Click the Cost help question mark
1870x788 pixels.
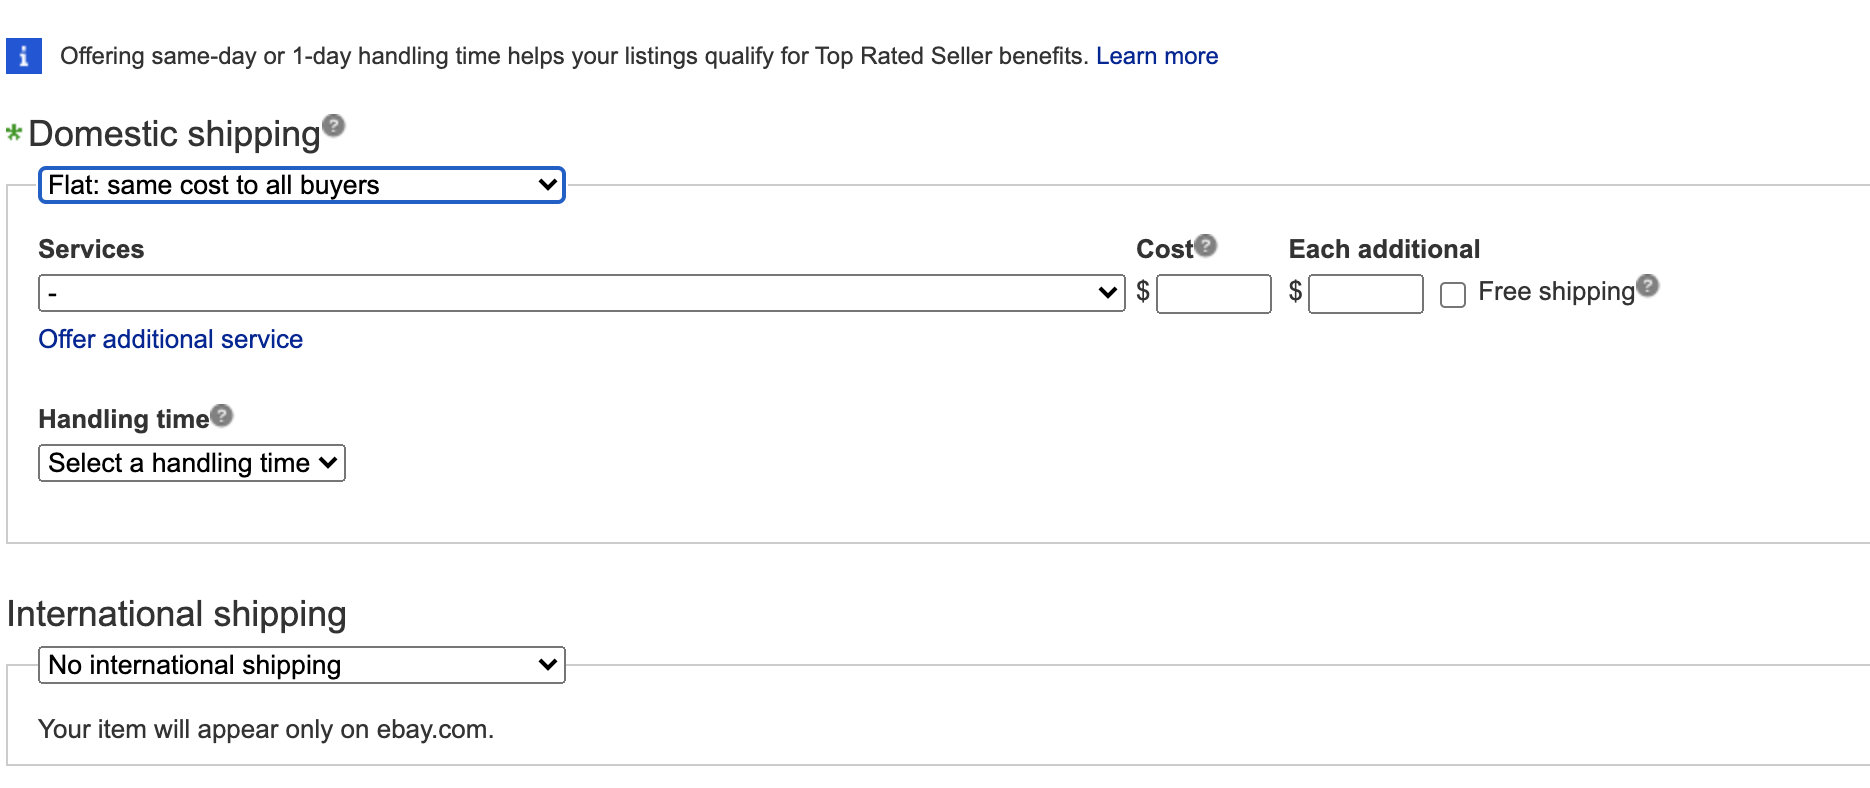1206,245
